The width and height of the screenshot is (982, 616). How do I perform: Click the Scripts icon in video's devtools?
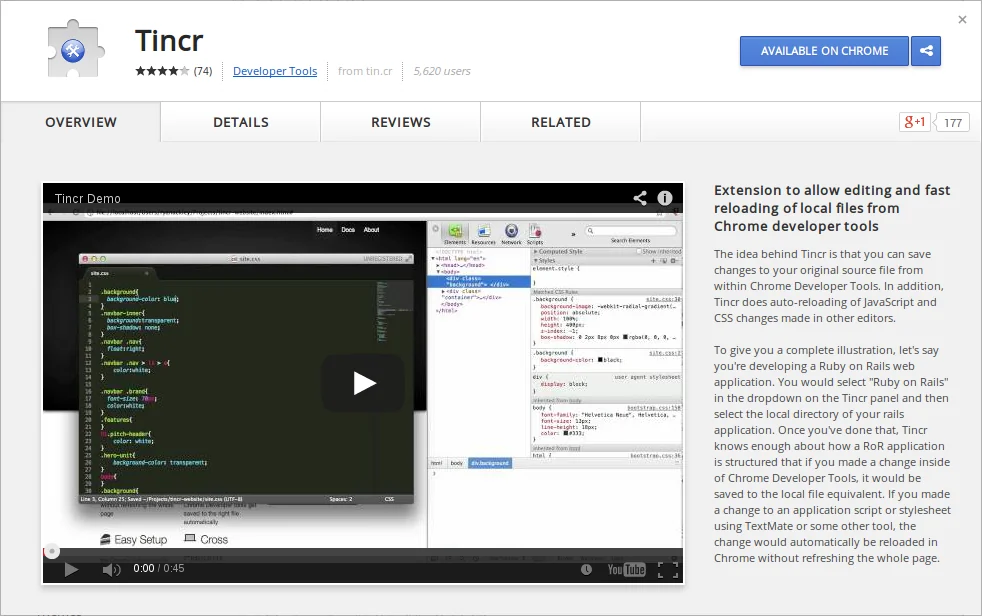click(x=535, y=234)
